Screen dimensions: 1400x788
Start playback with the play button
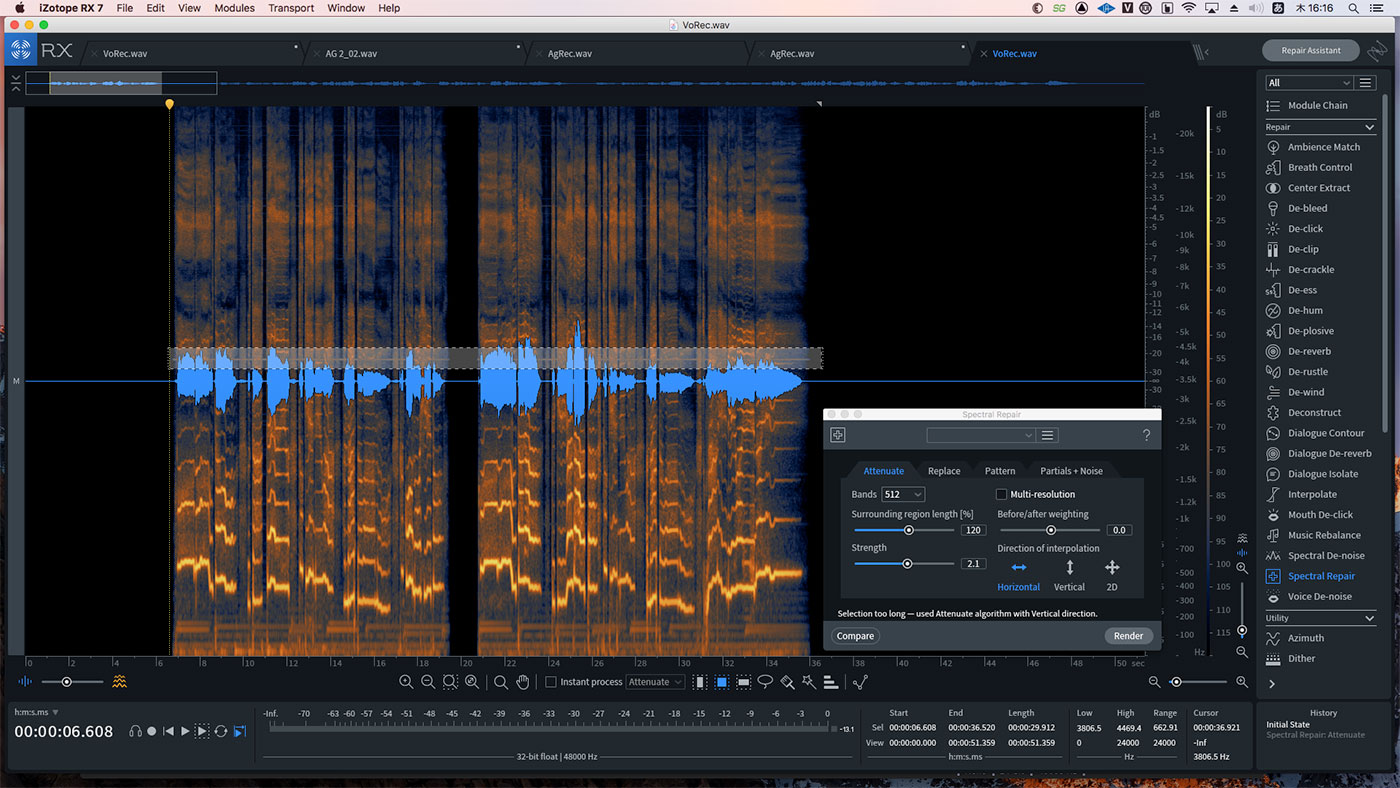tap(185, 731)
